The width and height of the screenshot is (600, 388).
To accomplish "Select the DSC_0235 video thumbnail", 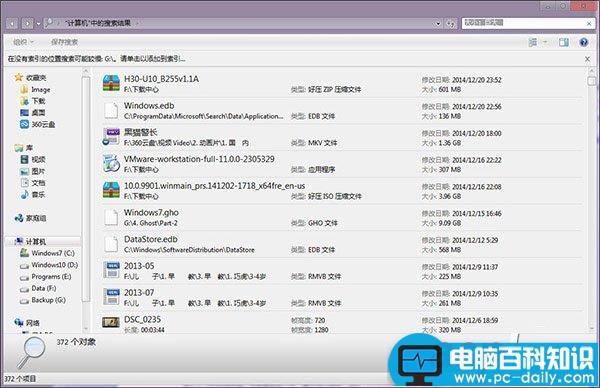I will (111, 323).
